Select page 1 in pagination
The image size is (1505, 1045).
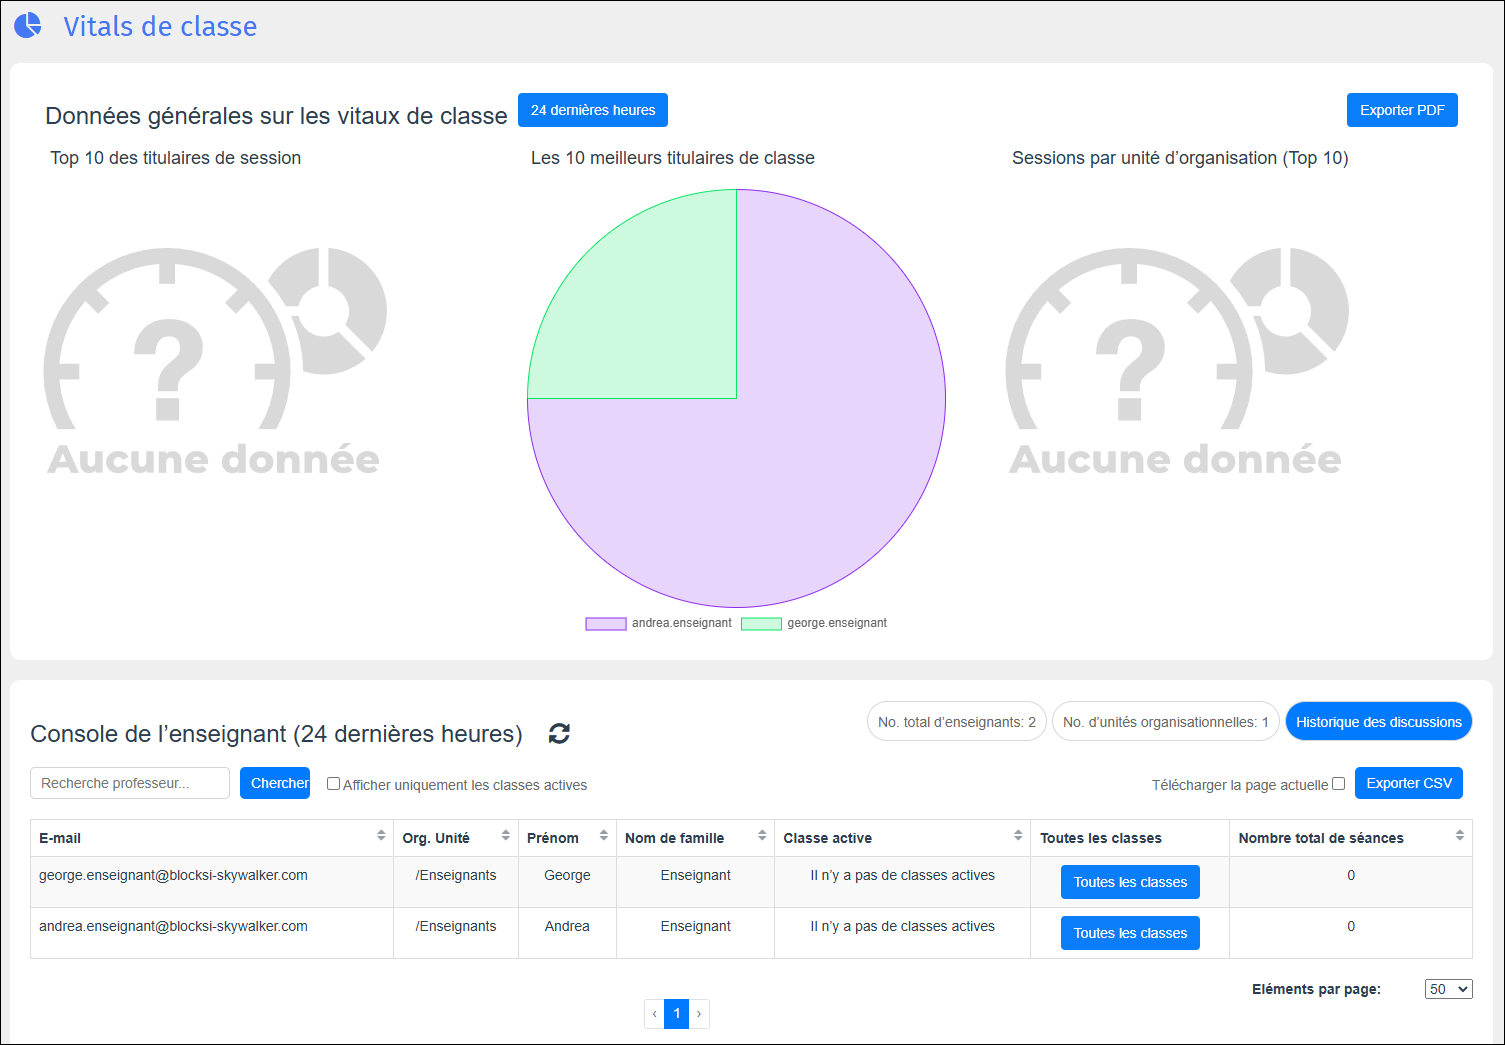[677, 1014]
